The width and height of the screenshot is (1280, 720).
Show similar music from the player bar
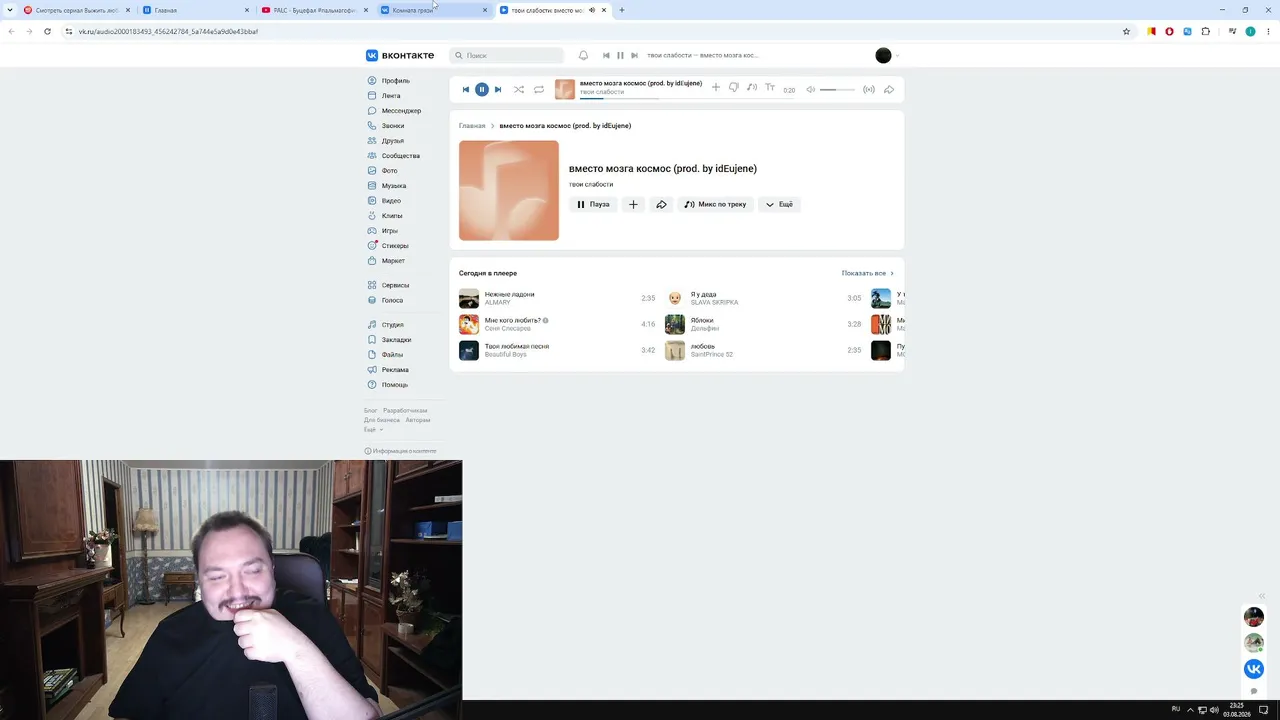(x=752, y=88)
